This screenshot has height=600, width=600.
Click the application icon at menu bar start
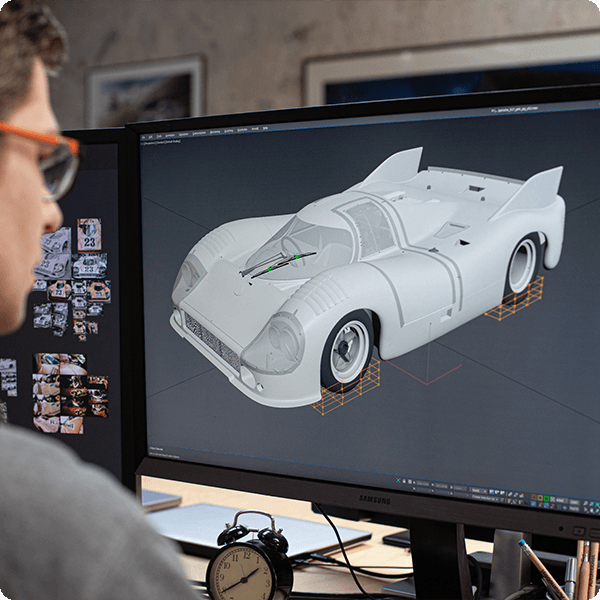pyautogui.click(x=143, y=136)
